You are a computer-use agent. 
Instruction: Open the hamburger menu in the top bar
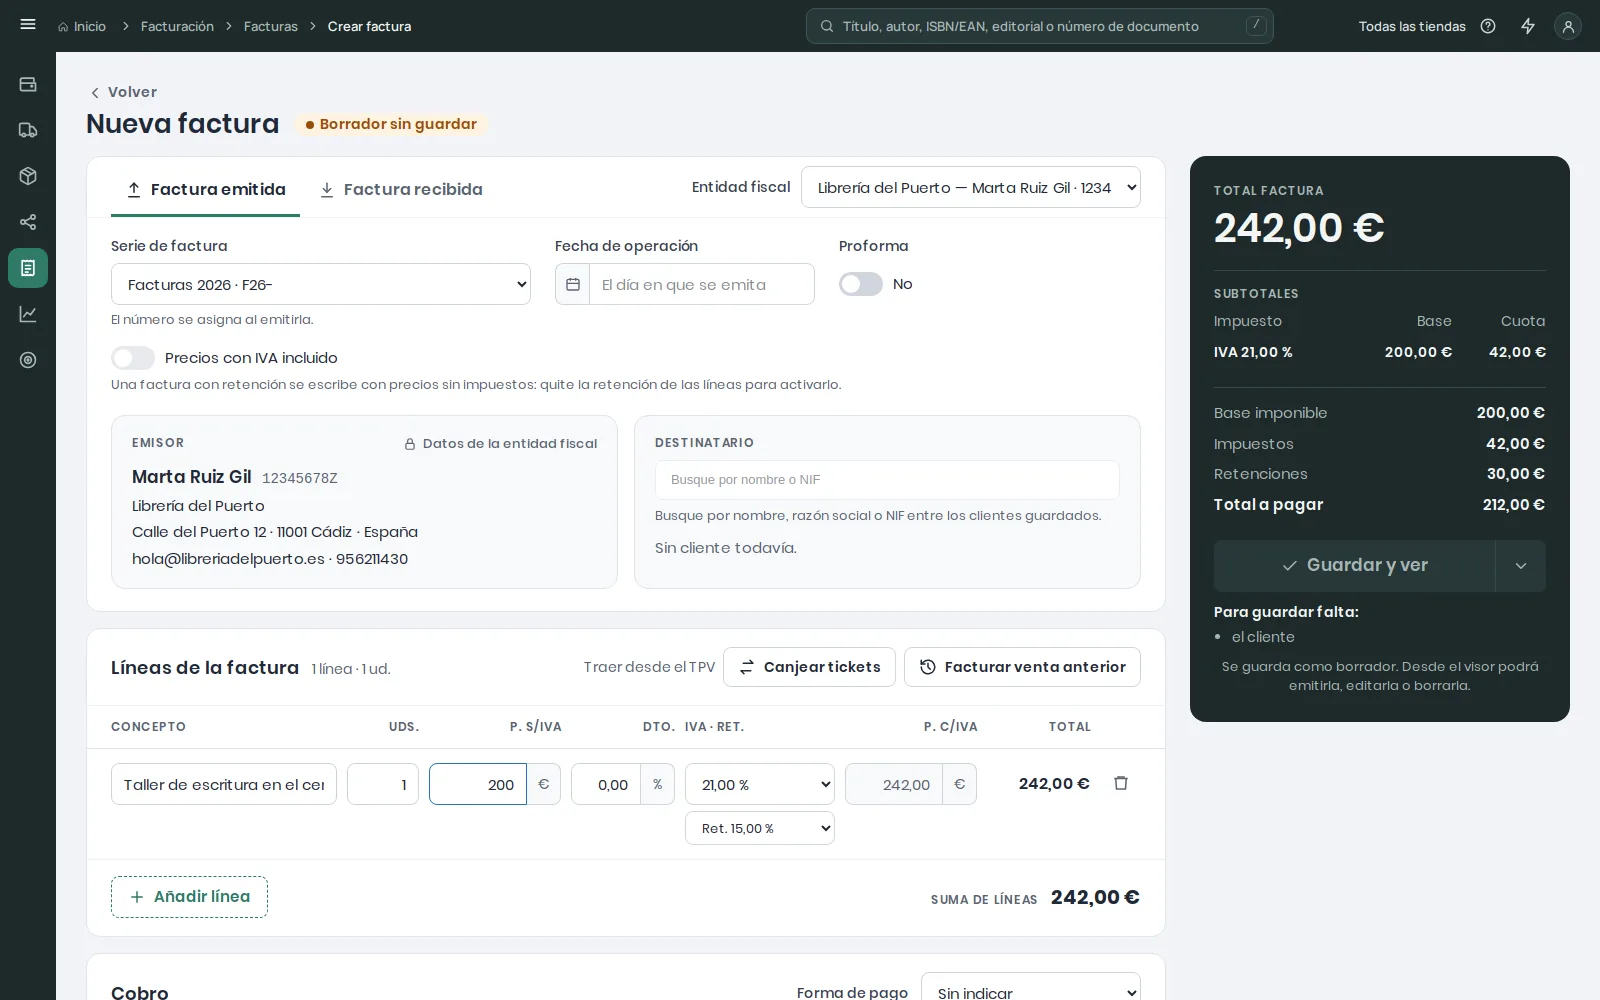point(28,25)
